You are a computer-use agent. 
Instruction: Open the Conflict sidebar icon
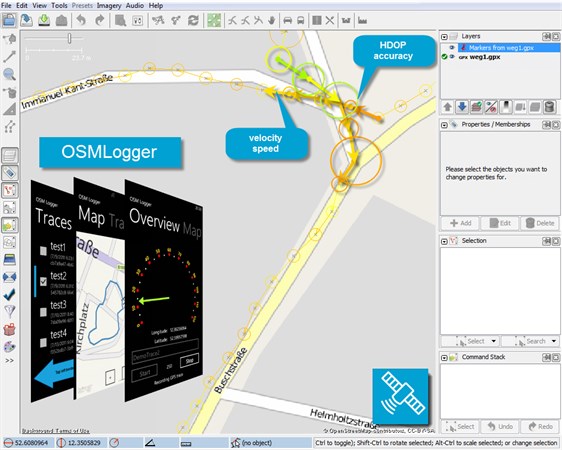pos(9,277)
